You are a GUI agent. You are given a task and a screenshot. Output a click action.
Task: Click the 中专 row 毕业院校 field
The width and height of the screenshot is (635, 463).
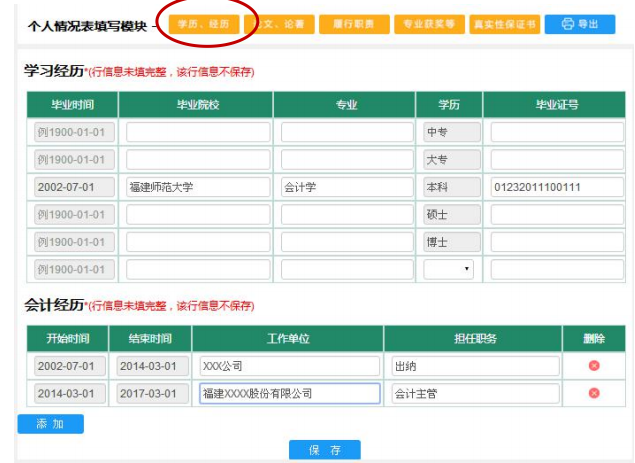pyautogui.click(x=198, y=132)
